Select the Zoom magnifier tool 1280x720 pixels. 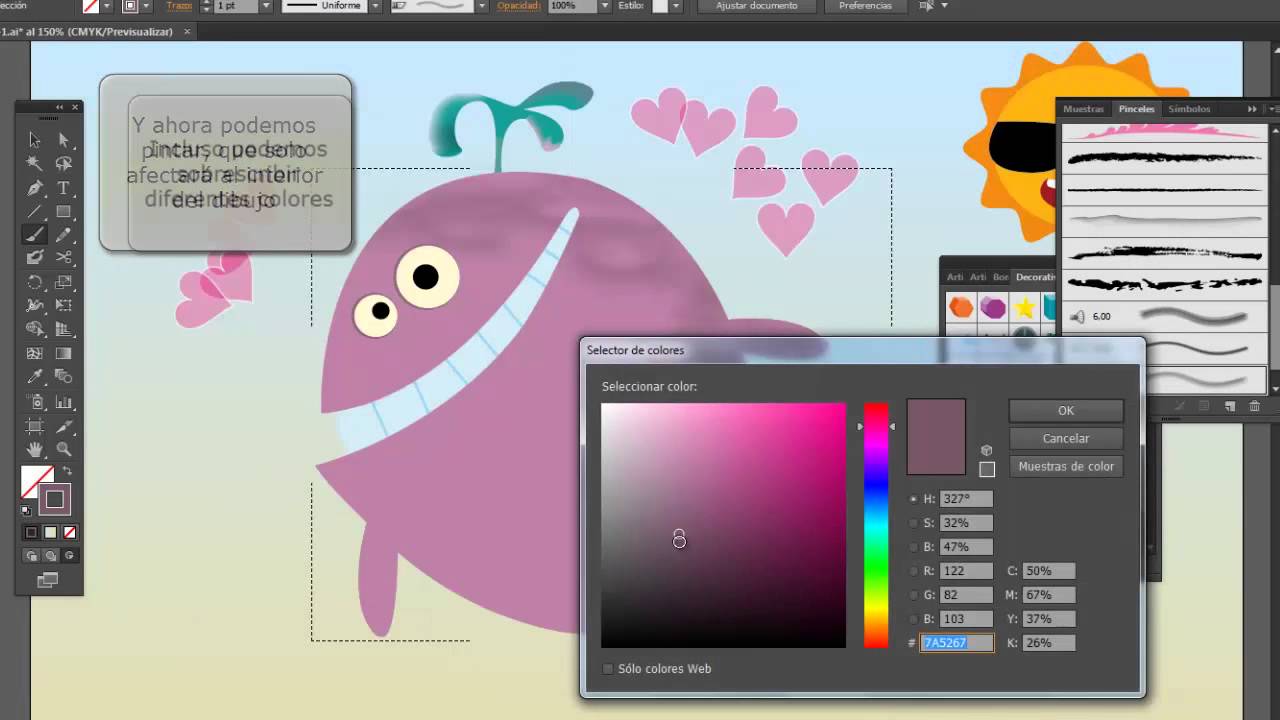pyautogui.click(x=64, y=449)
